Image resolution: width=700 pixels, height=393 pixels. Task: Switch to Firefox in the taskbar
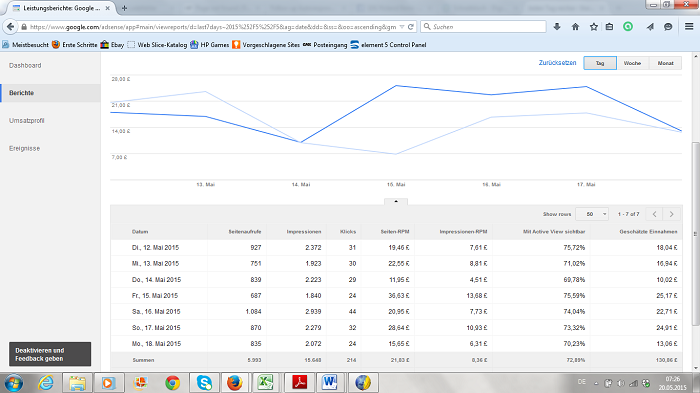234,383
